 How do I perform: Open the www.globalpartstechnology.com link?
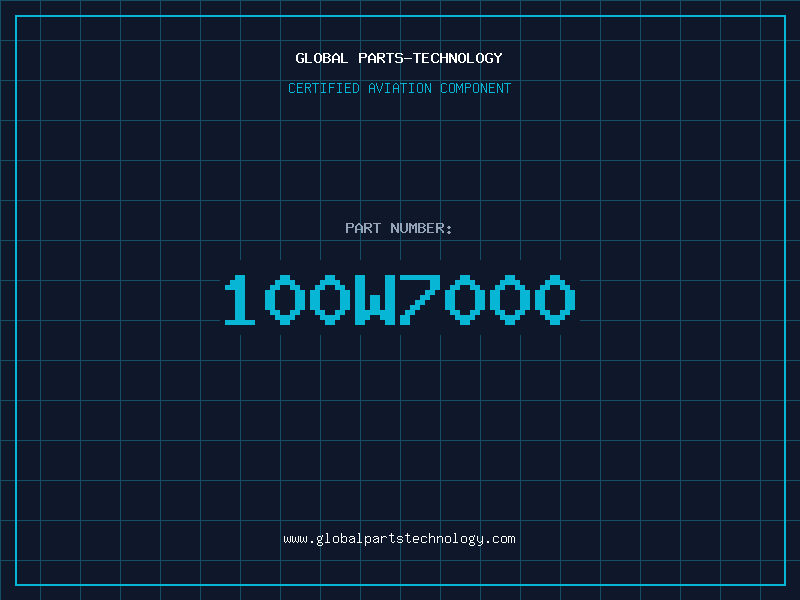[399, 539]
